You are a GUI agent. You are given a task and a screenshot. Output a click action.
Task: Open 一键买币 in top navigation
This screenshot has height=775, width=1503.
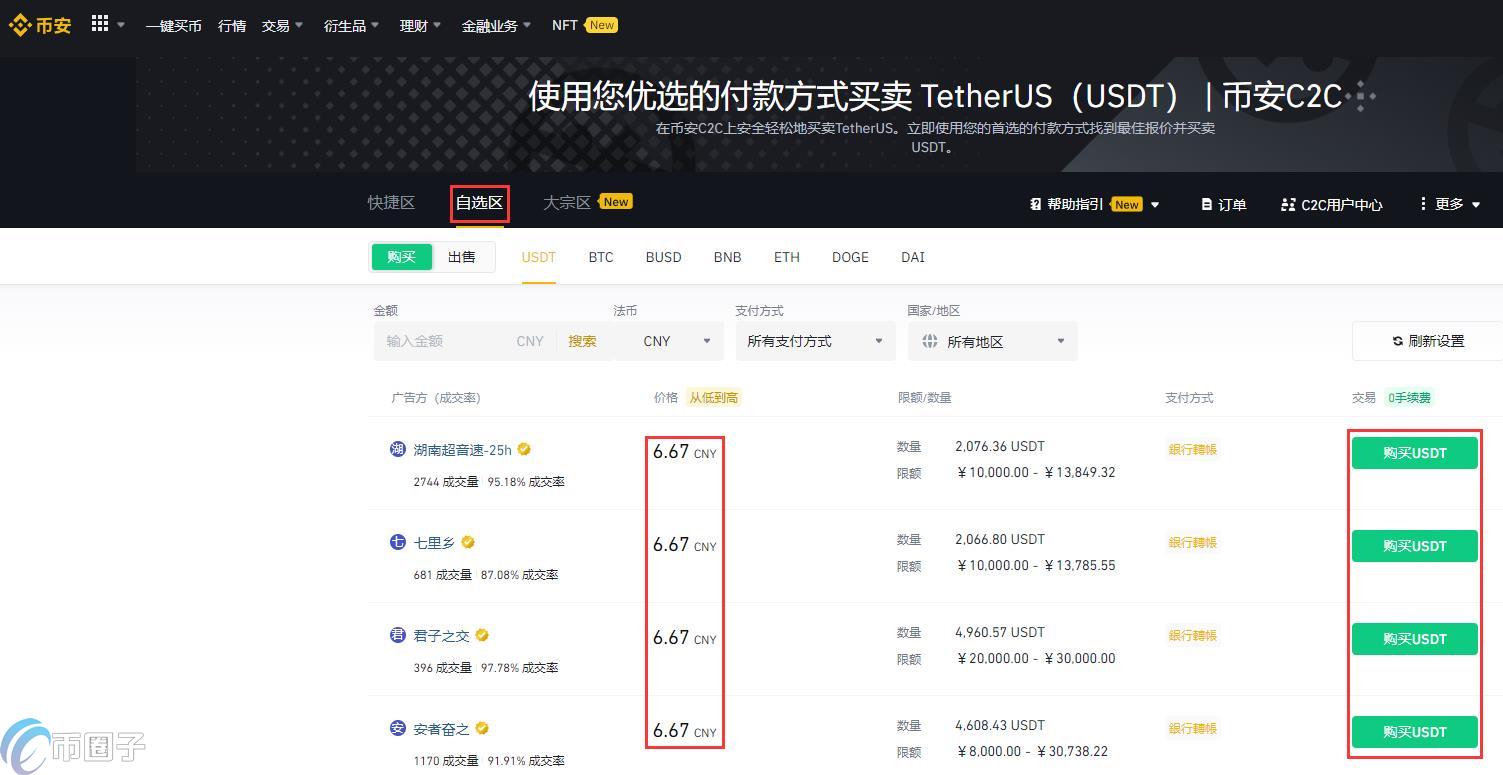[x=173, y=26]
